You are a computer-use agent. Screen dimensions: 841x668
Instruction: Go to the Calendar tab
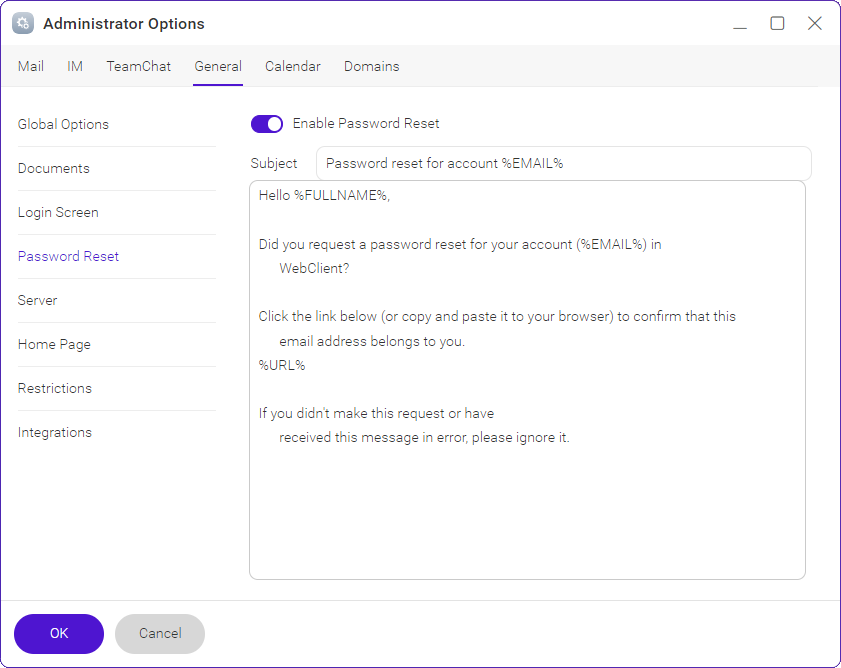point(293,66)
